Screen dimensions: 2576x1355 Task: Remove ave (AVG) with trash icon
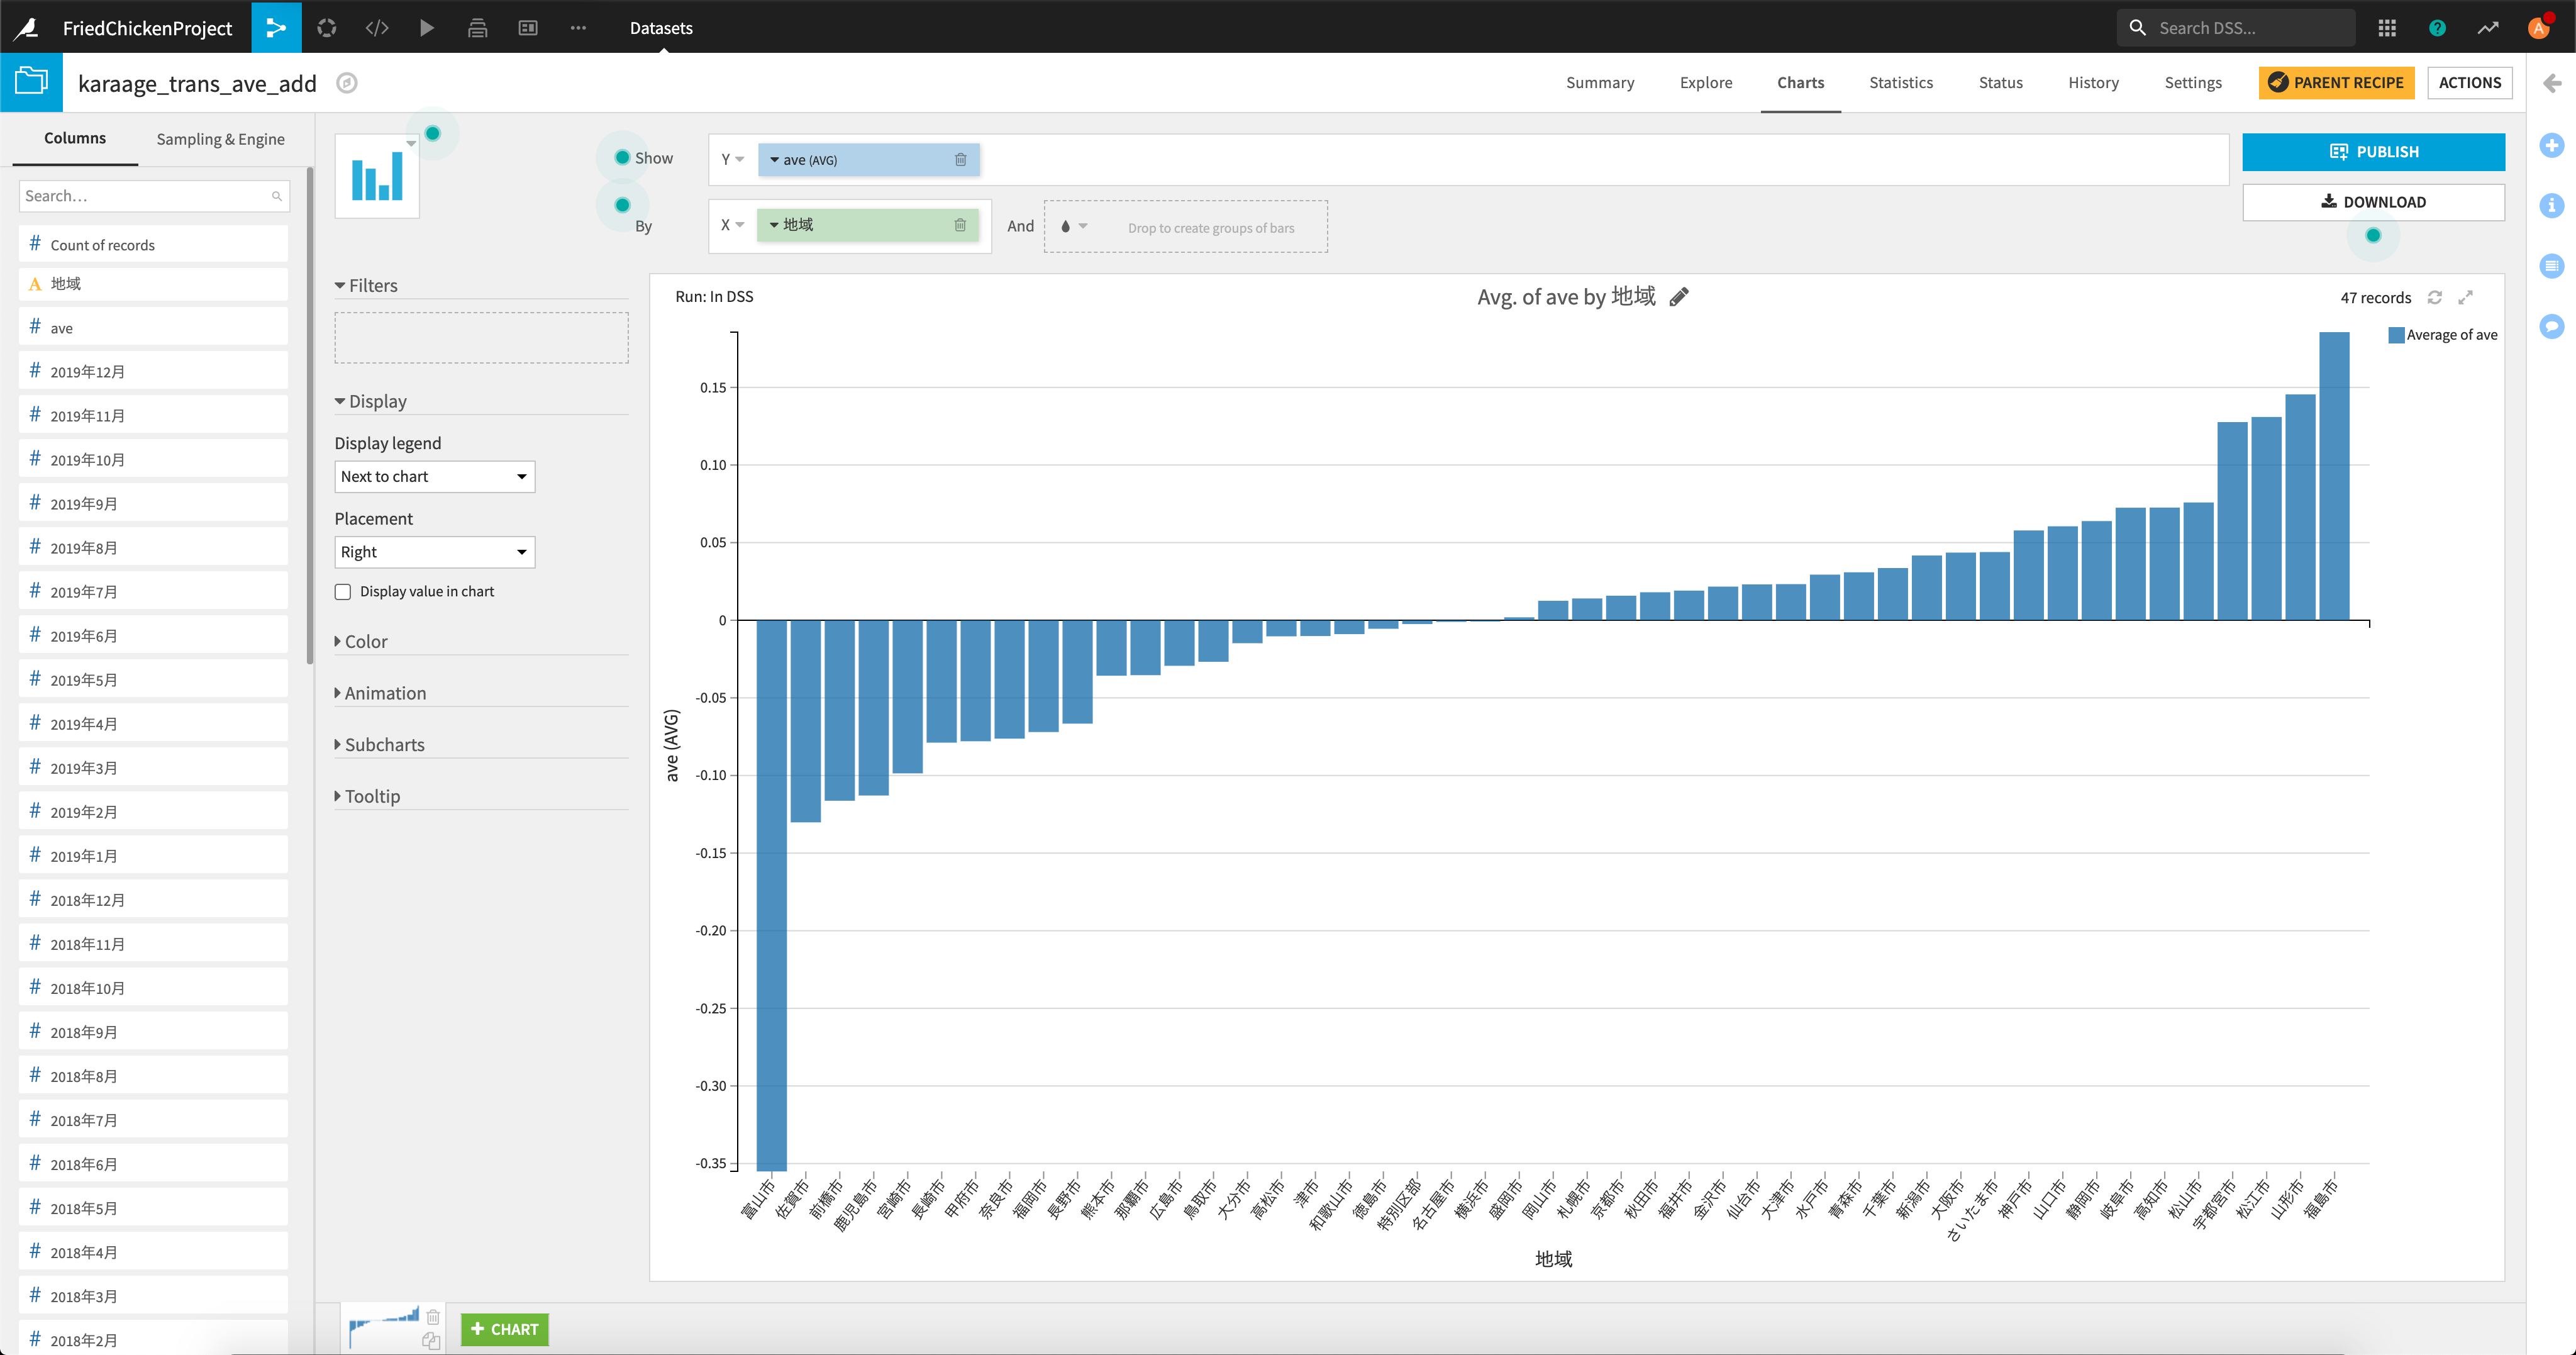960,160
